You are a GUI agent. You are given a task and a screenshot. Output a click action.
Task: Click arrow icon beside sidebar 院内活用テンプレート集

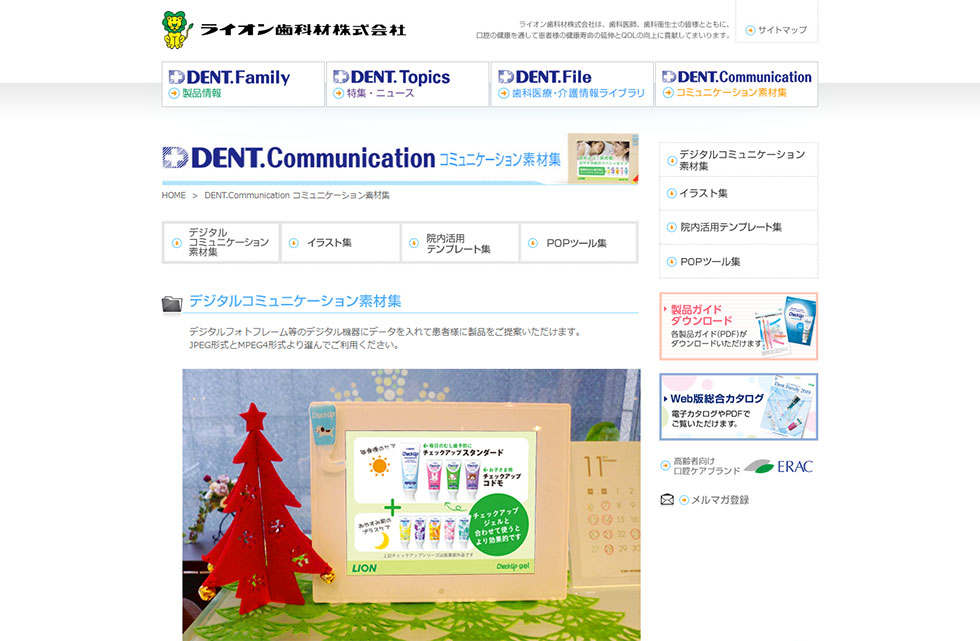(x=671, y=227)
